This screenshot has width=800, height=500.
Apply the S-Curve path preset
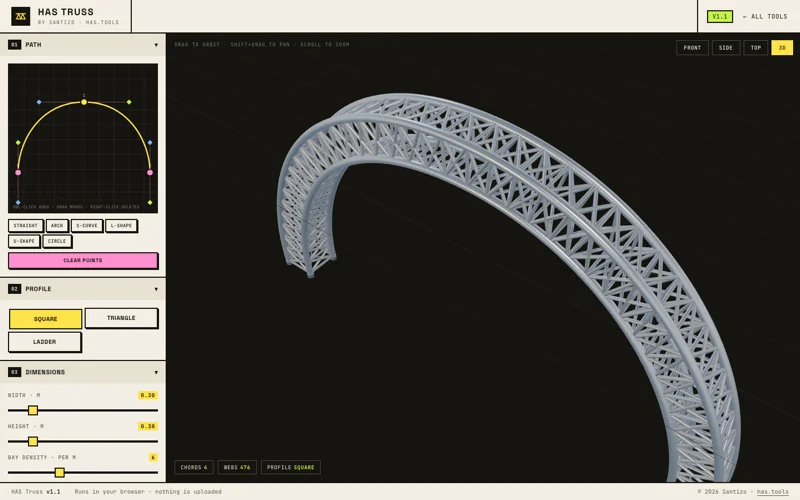[87, 226]
